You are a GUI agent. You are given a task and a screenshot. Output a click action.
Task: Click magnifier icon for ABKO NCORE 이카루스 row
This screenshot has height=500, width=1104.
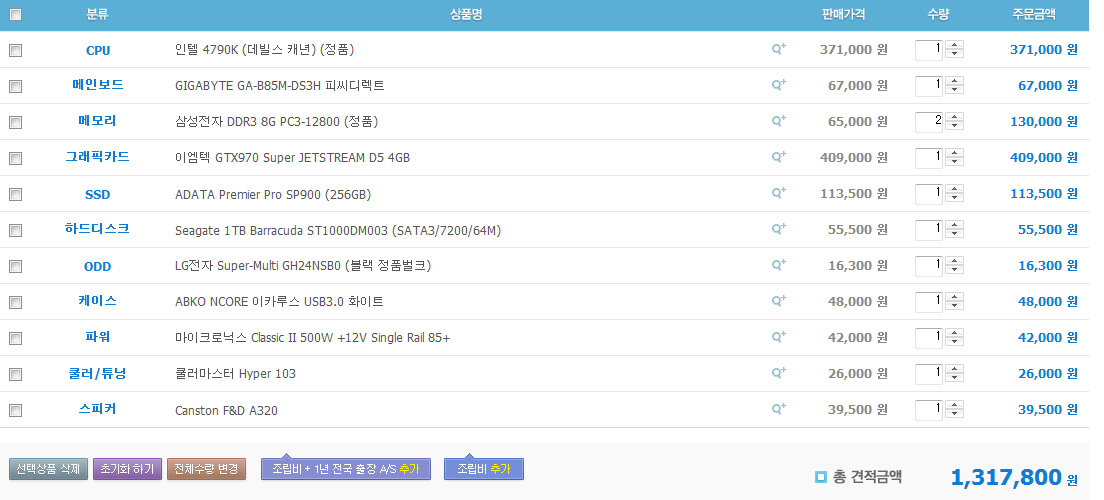(x=779, y=300)
